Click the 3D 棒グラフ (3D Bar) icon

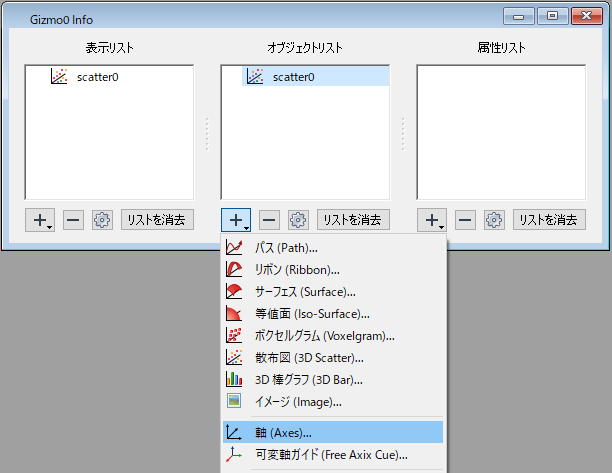[x=234, y=379]
